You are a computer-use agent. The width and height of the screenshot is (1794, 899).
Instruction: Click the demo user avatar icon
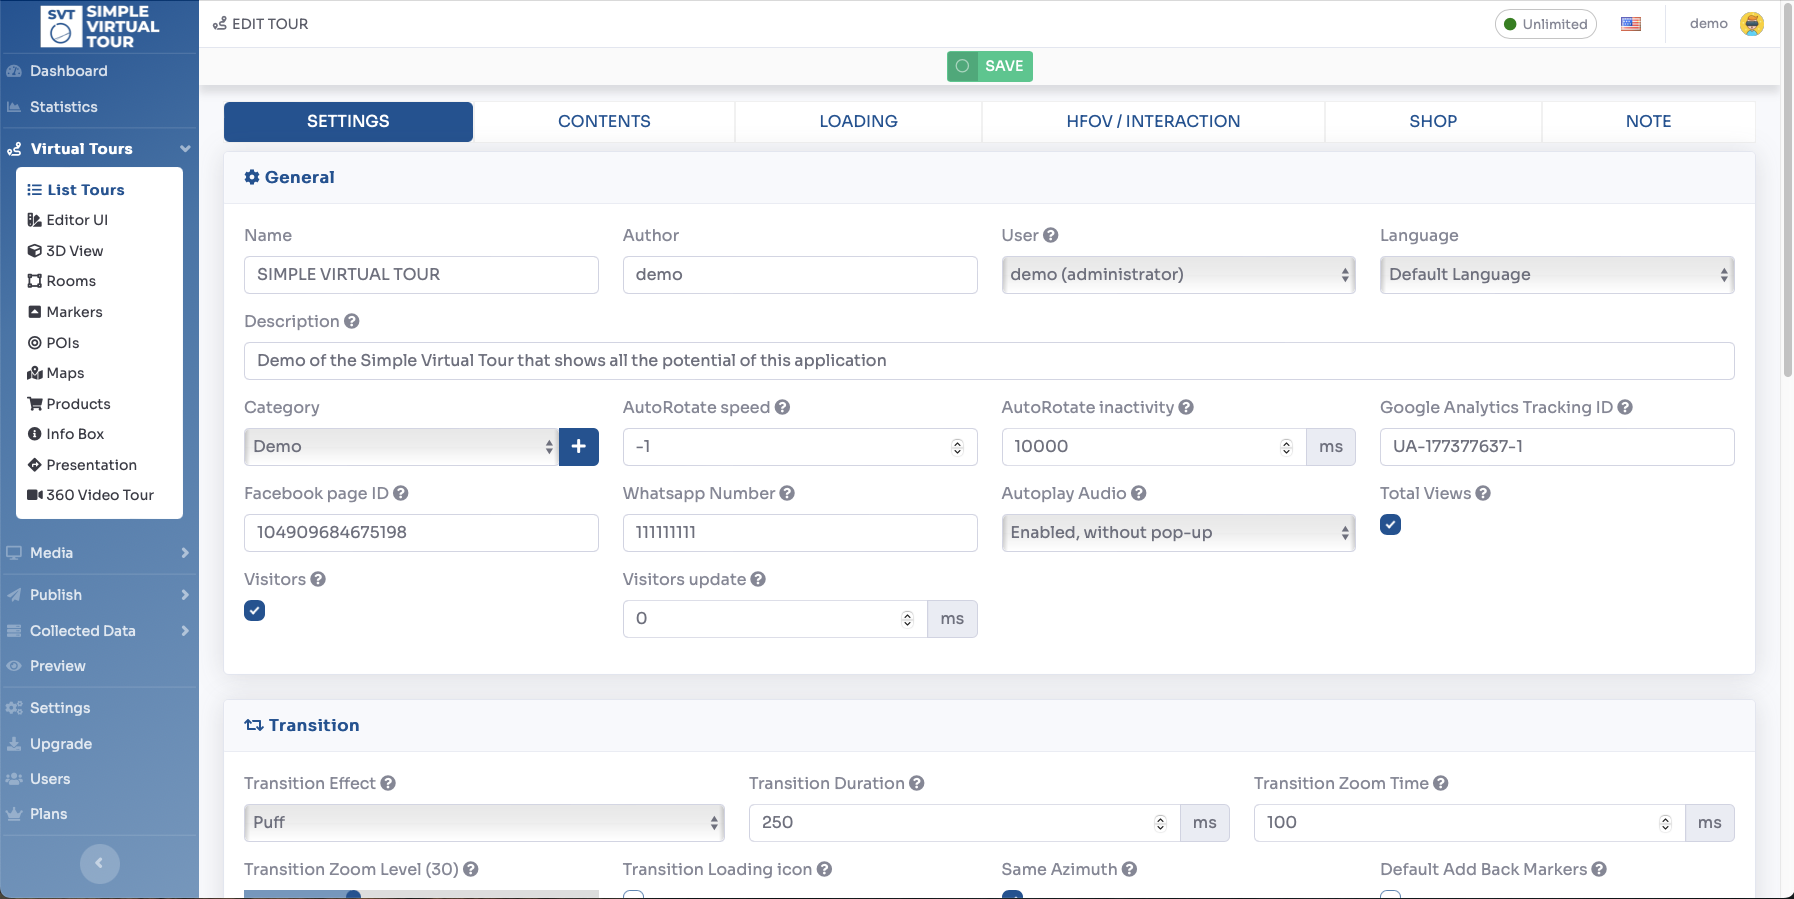tap(1752, 24)
